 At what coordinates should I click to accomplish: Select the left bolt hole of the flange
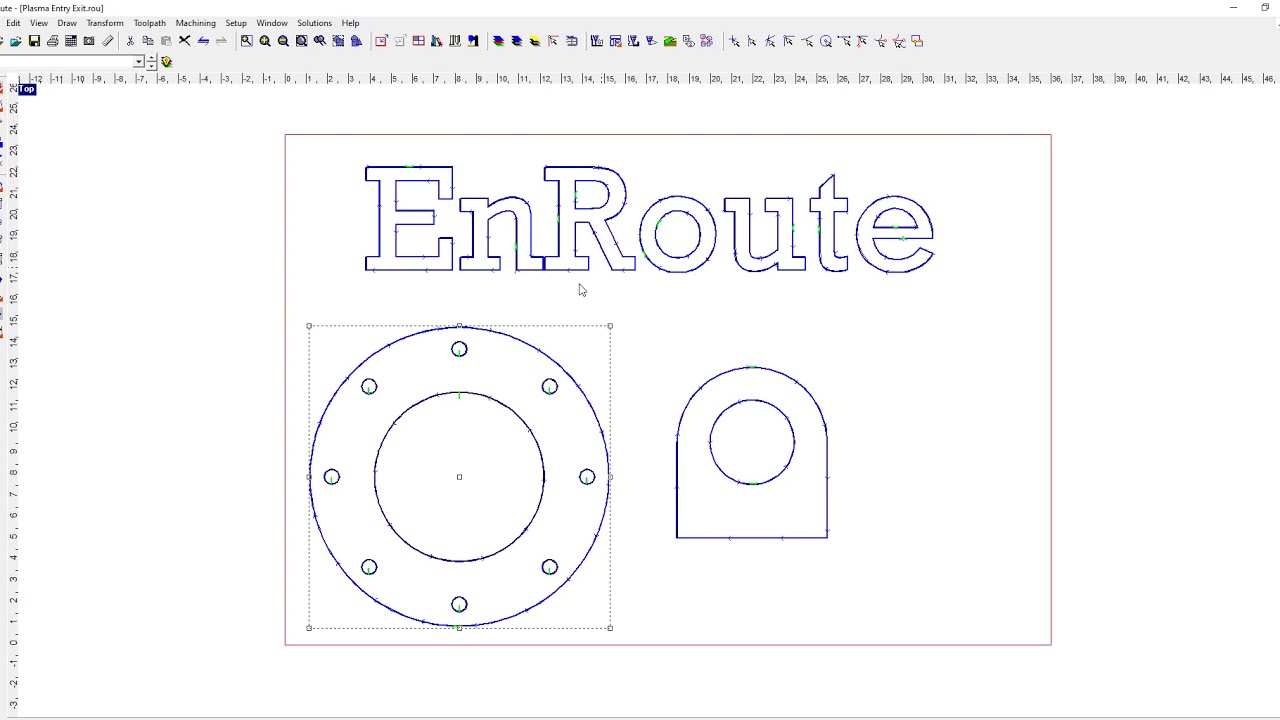tap(332, 477)
